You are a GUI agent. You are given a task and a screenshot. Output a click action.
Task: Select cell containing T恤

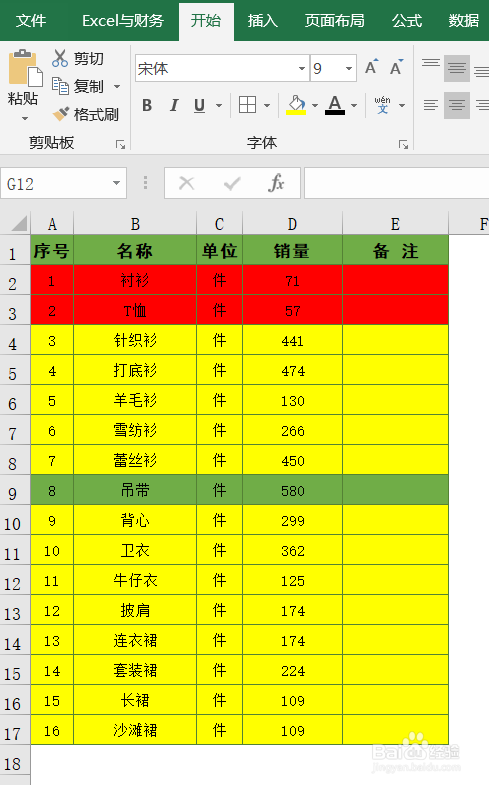pos(135,310)
